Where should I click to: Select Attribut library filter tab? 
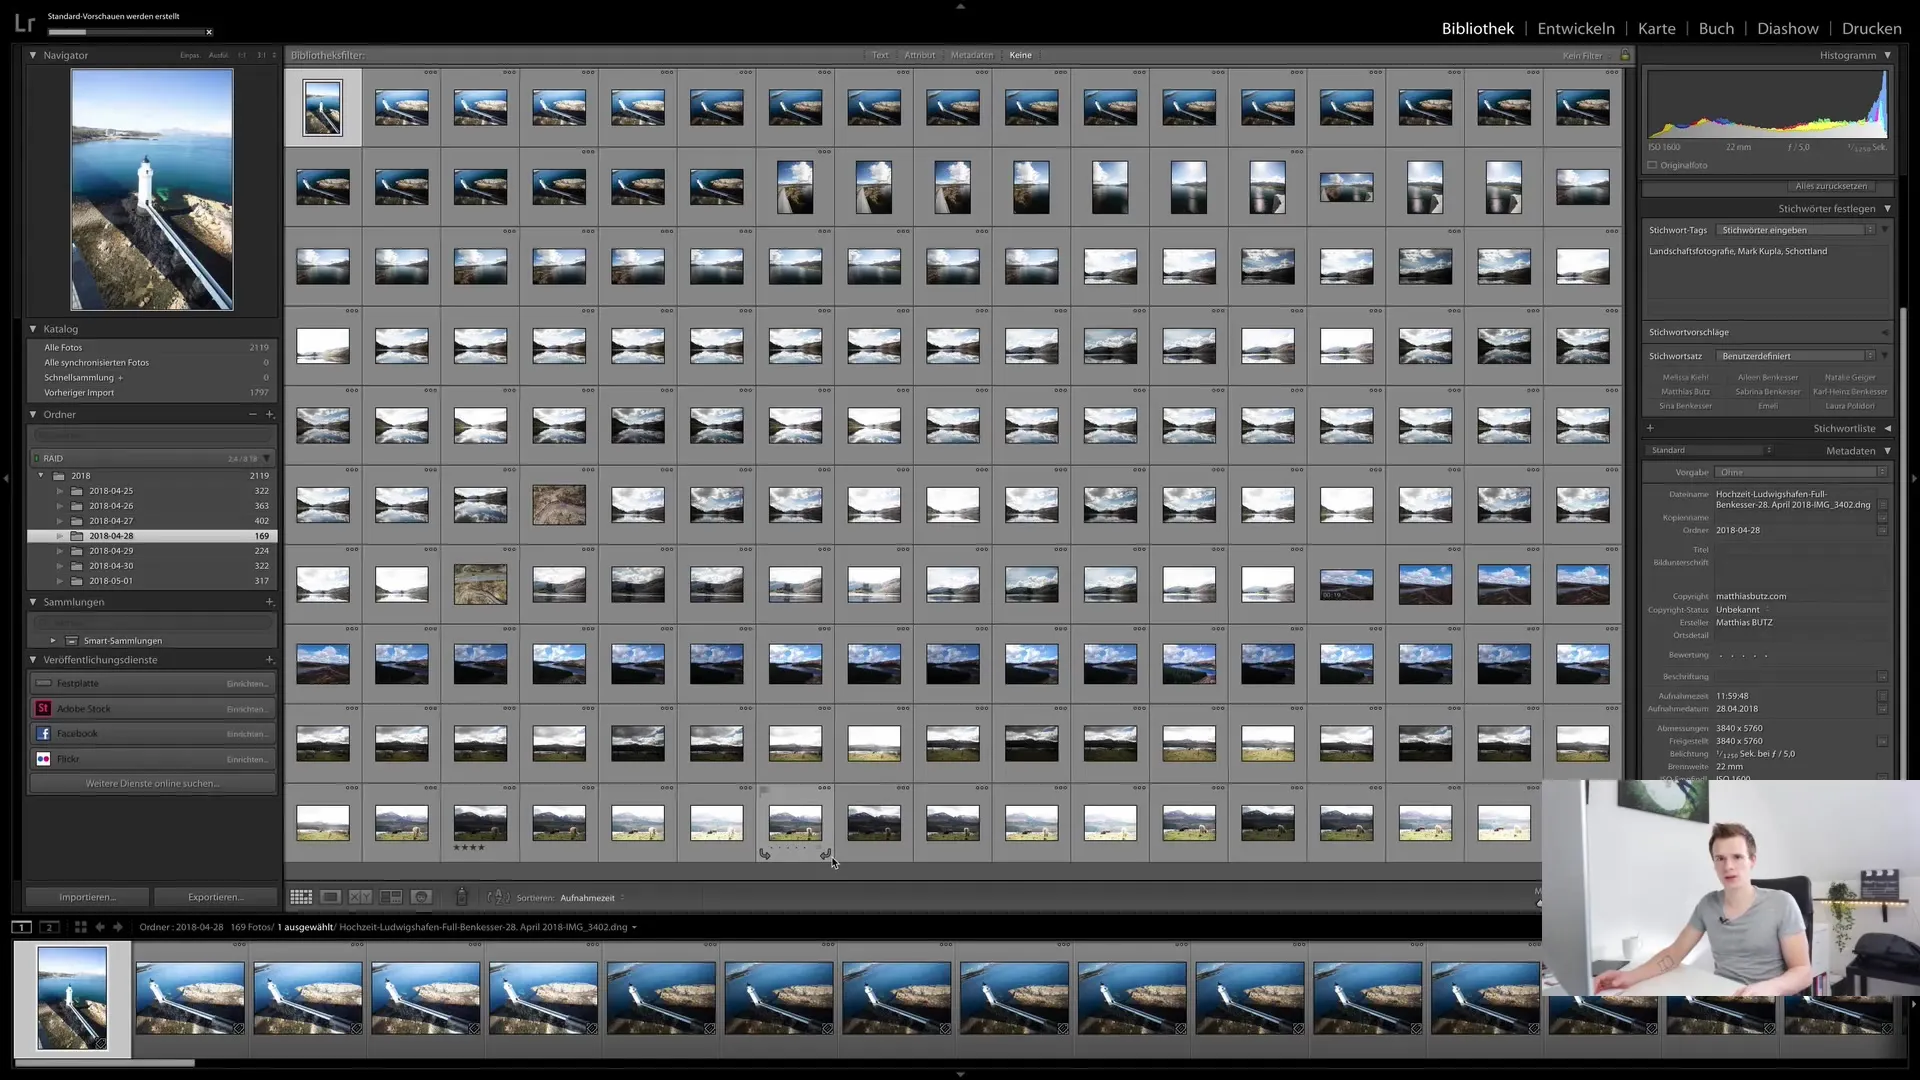coord(920,55)
